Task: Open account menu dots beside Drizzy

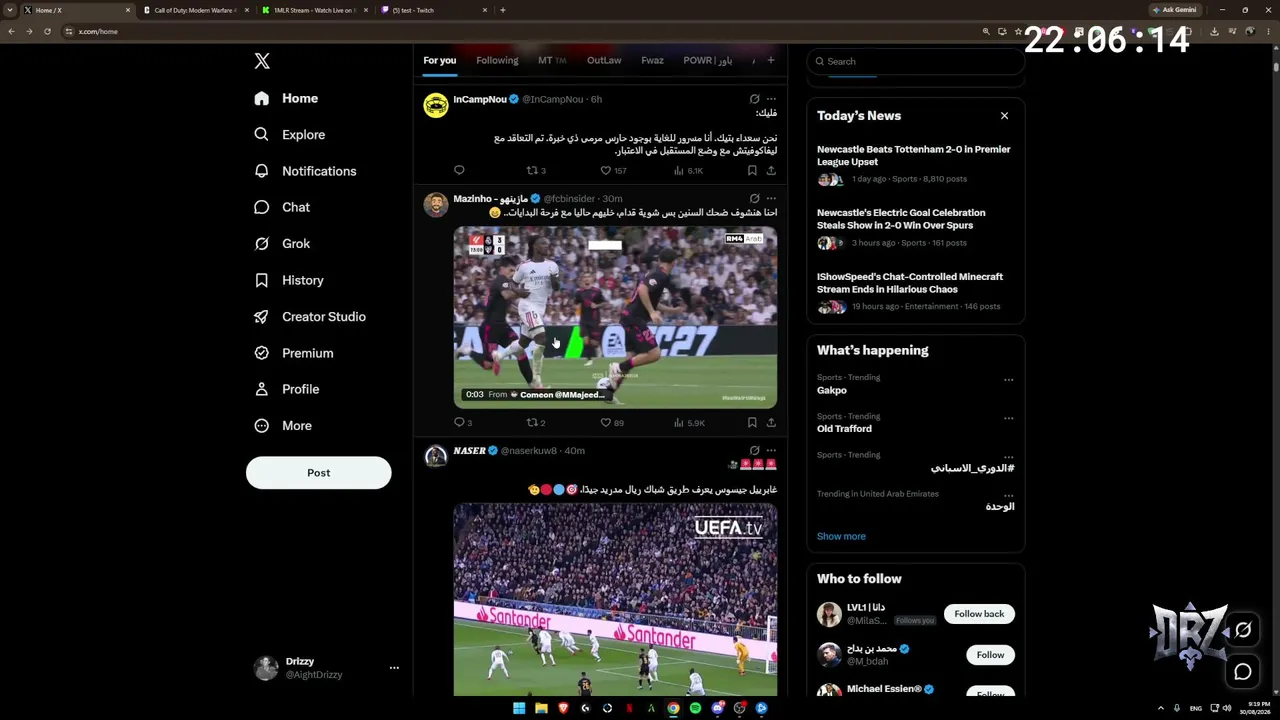Action: (394, 668)
